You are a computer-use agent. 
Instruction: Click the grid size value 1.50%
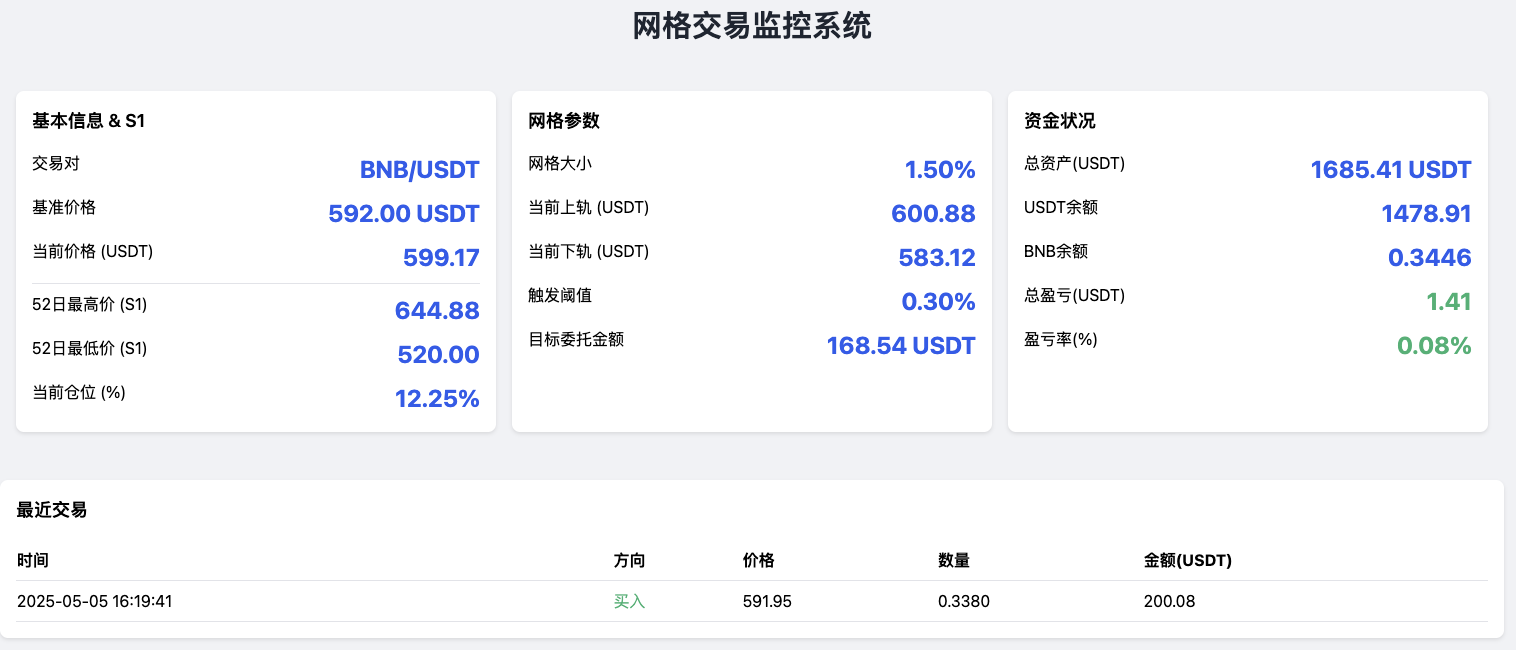[x=940, y=170]
